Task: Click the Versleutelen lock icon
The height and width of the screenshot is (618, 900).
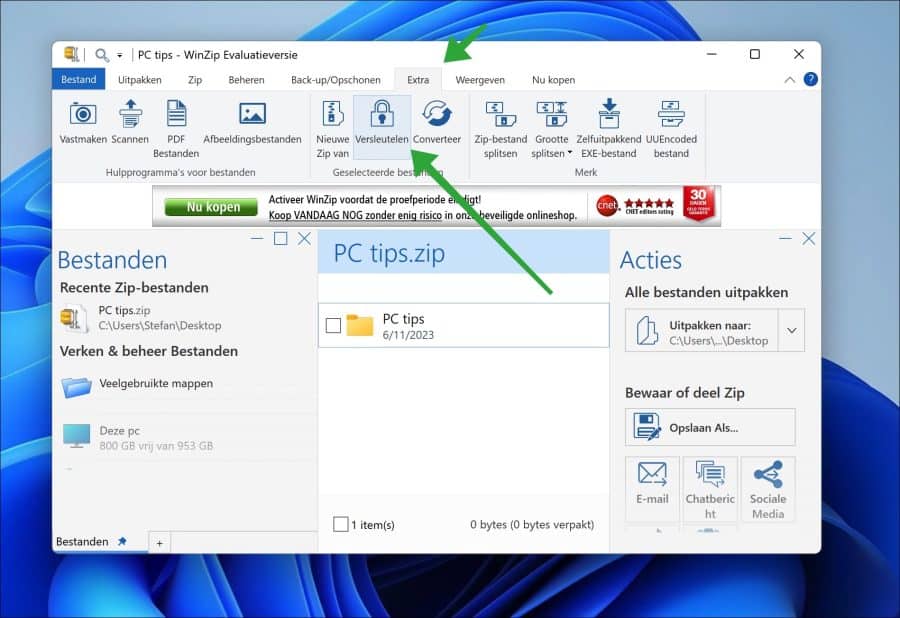Action: pos(382,113)
